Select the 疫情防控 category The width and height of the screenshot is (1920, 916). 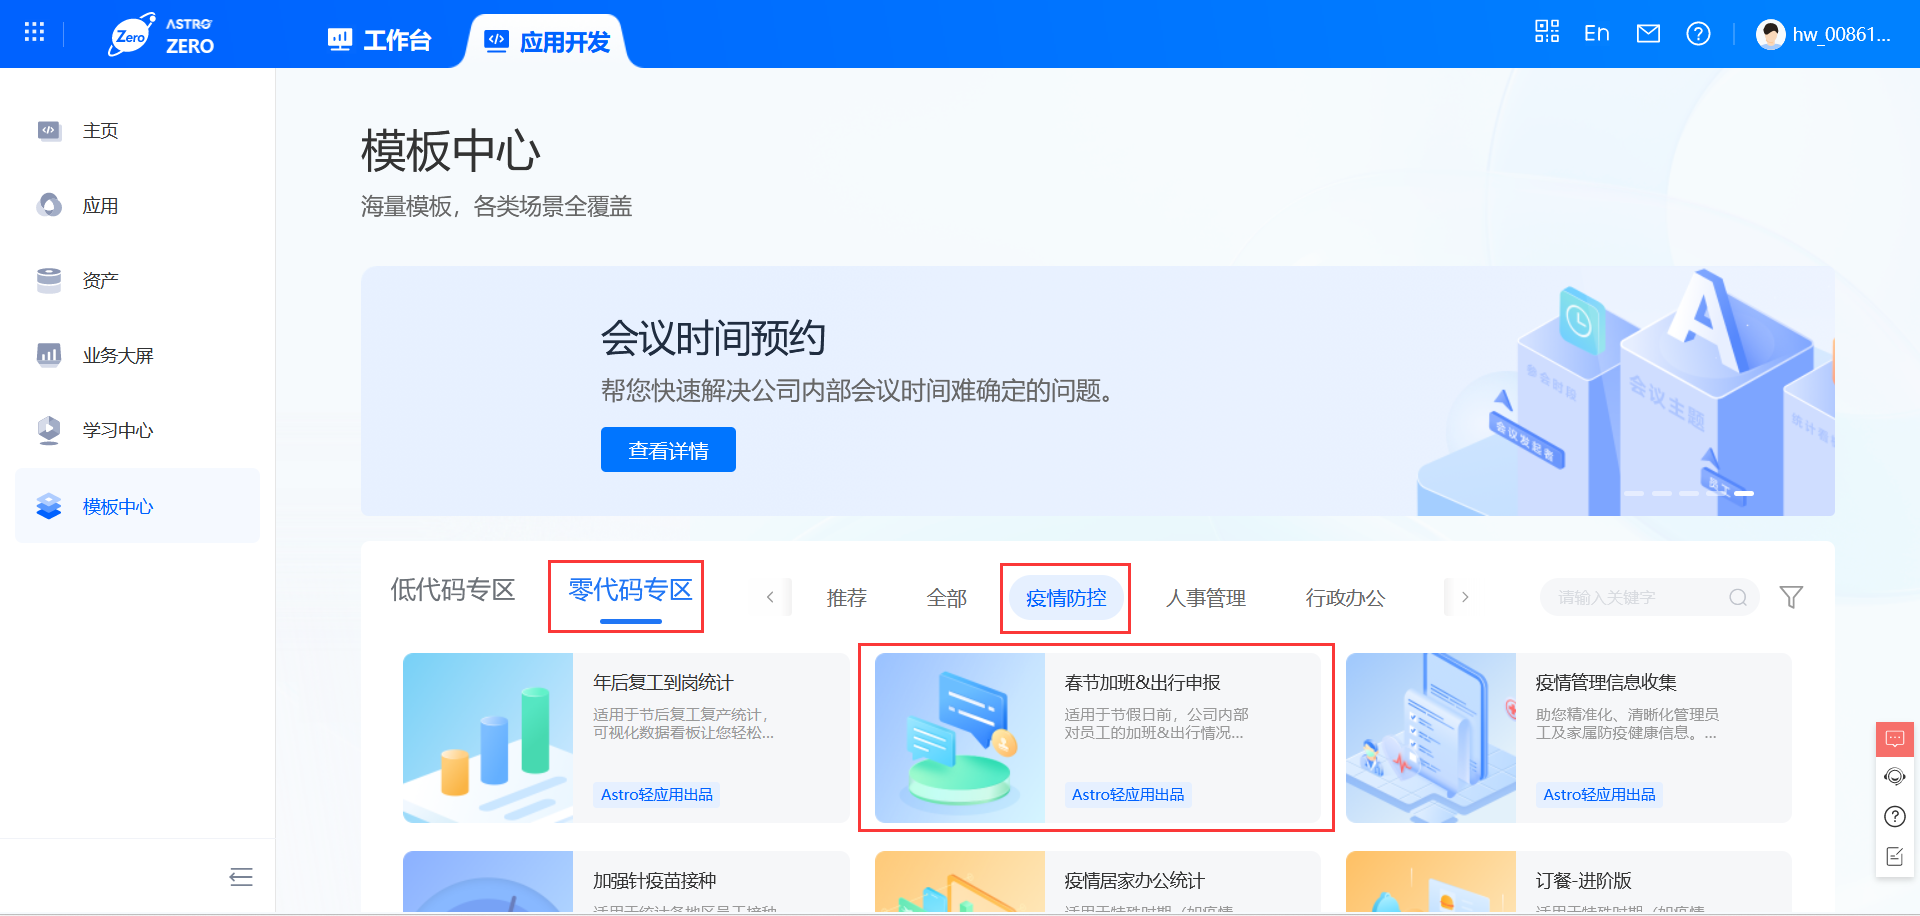coord(1064,597)
